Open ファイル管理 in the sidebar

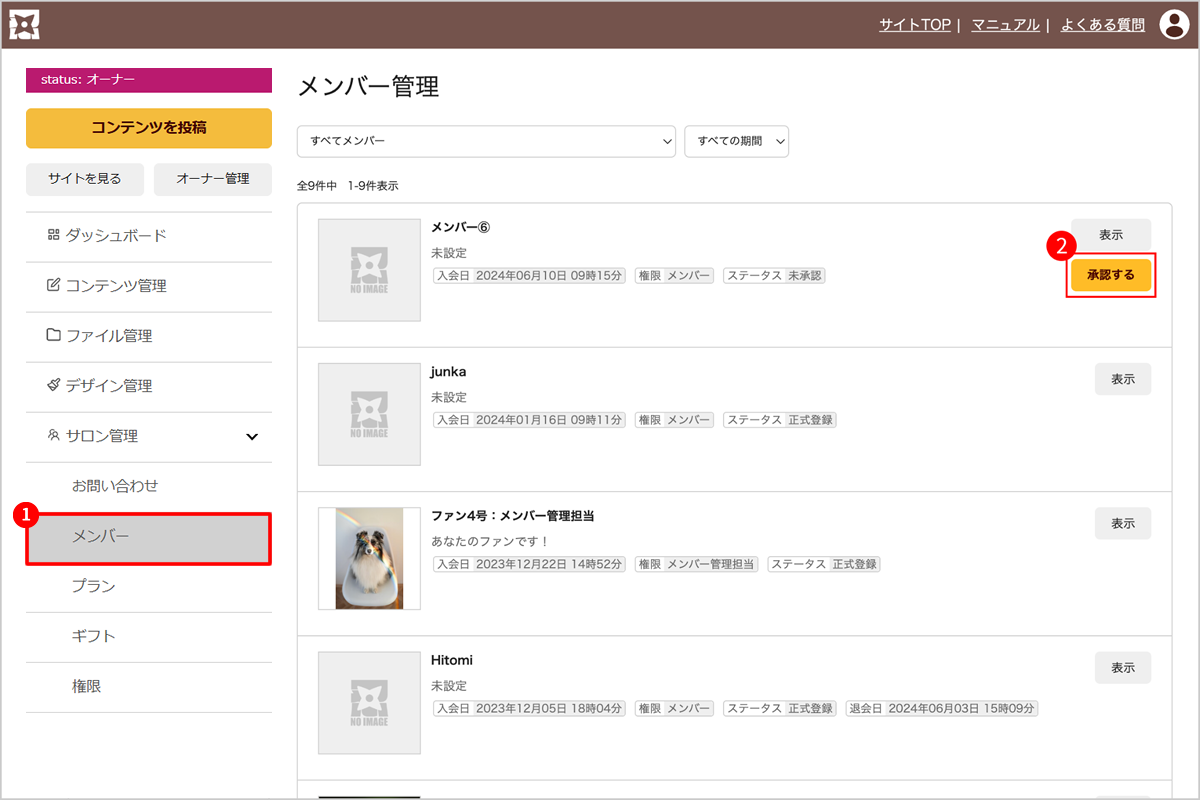point(108,336)
